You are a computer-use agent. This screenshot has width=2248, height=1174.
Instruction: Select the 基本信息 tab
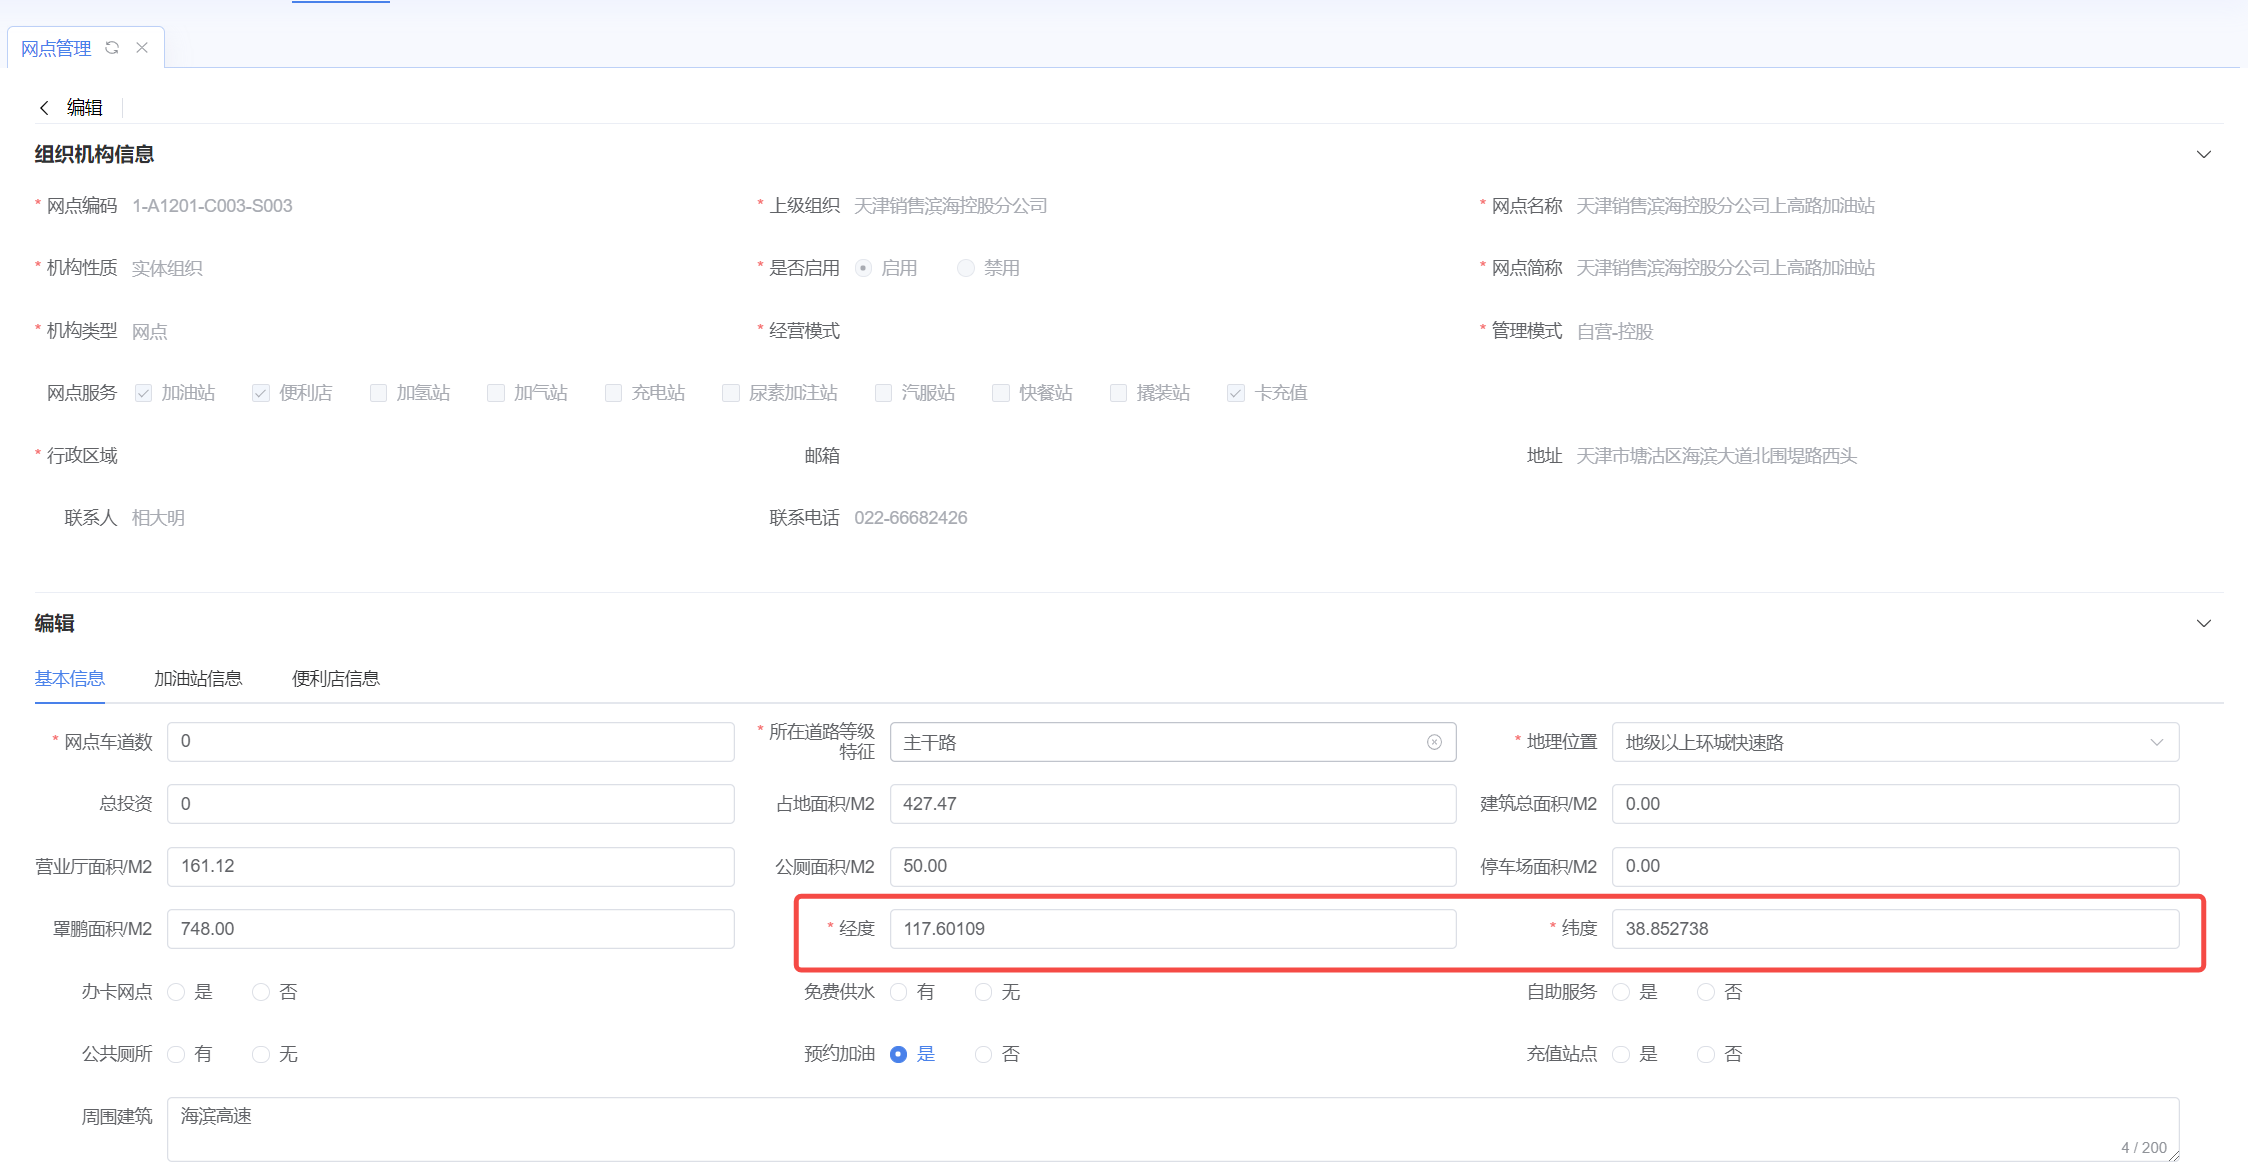click(x=70, y=679)
